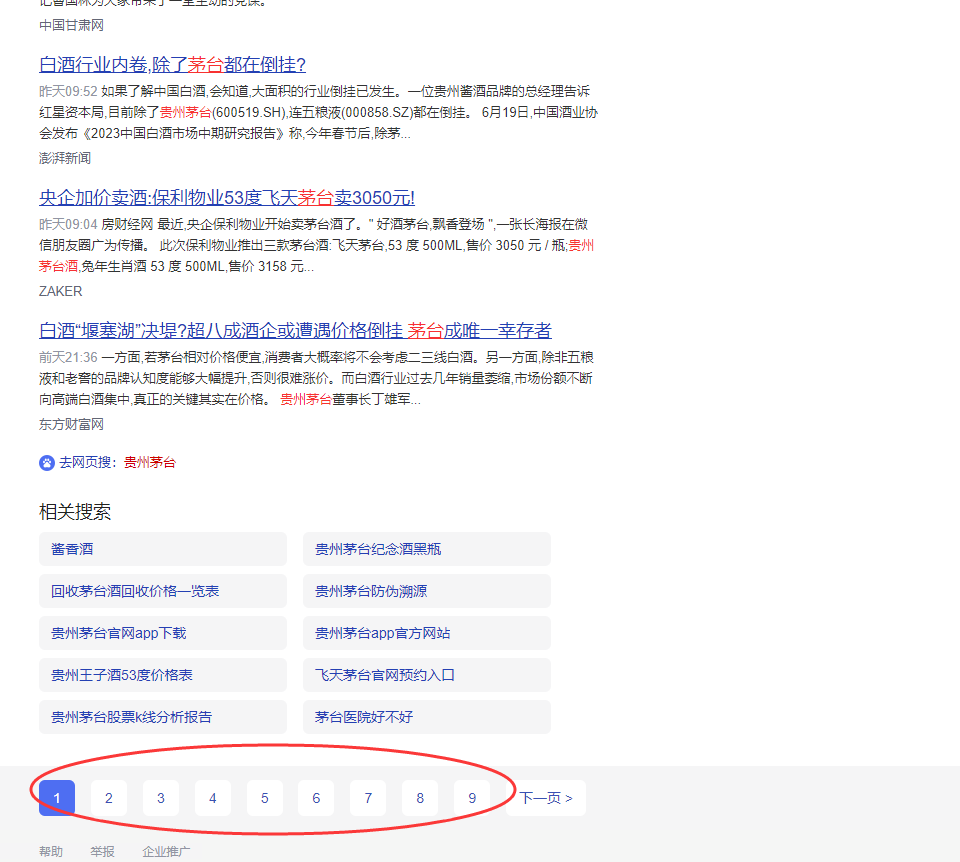Open results page 9
This screenshot has width=960, height=862.
[471, 798]
